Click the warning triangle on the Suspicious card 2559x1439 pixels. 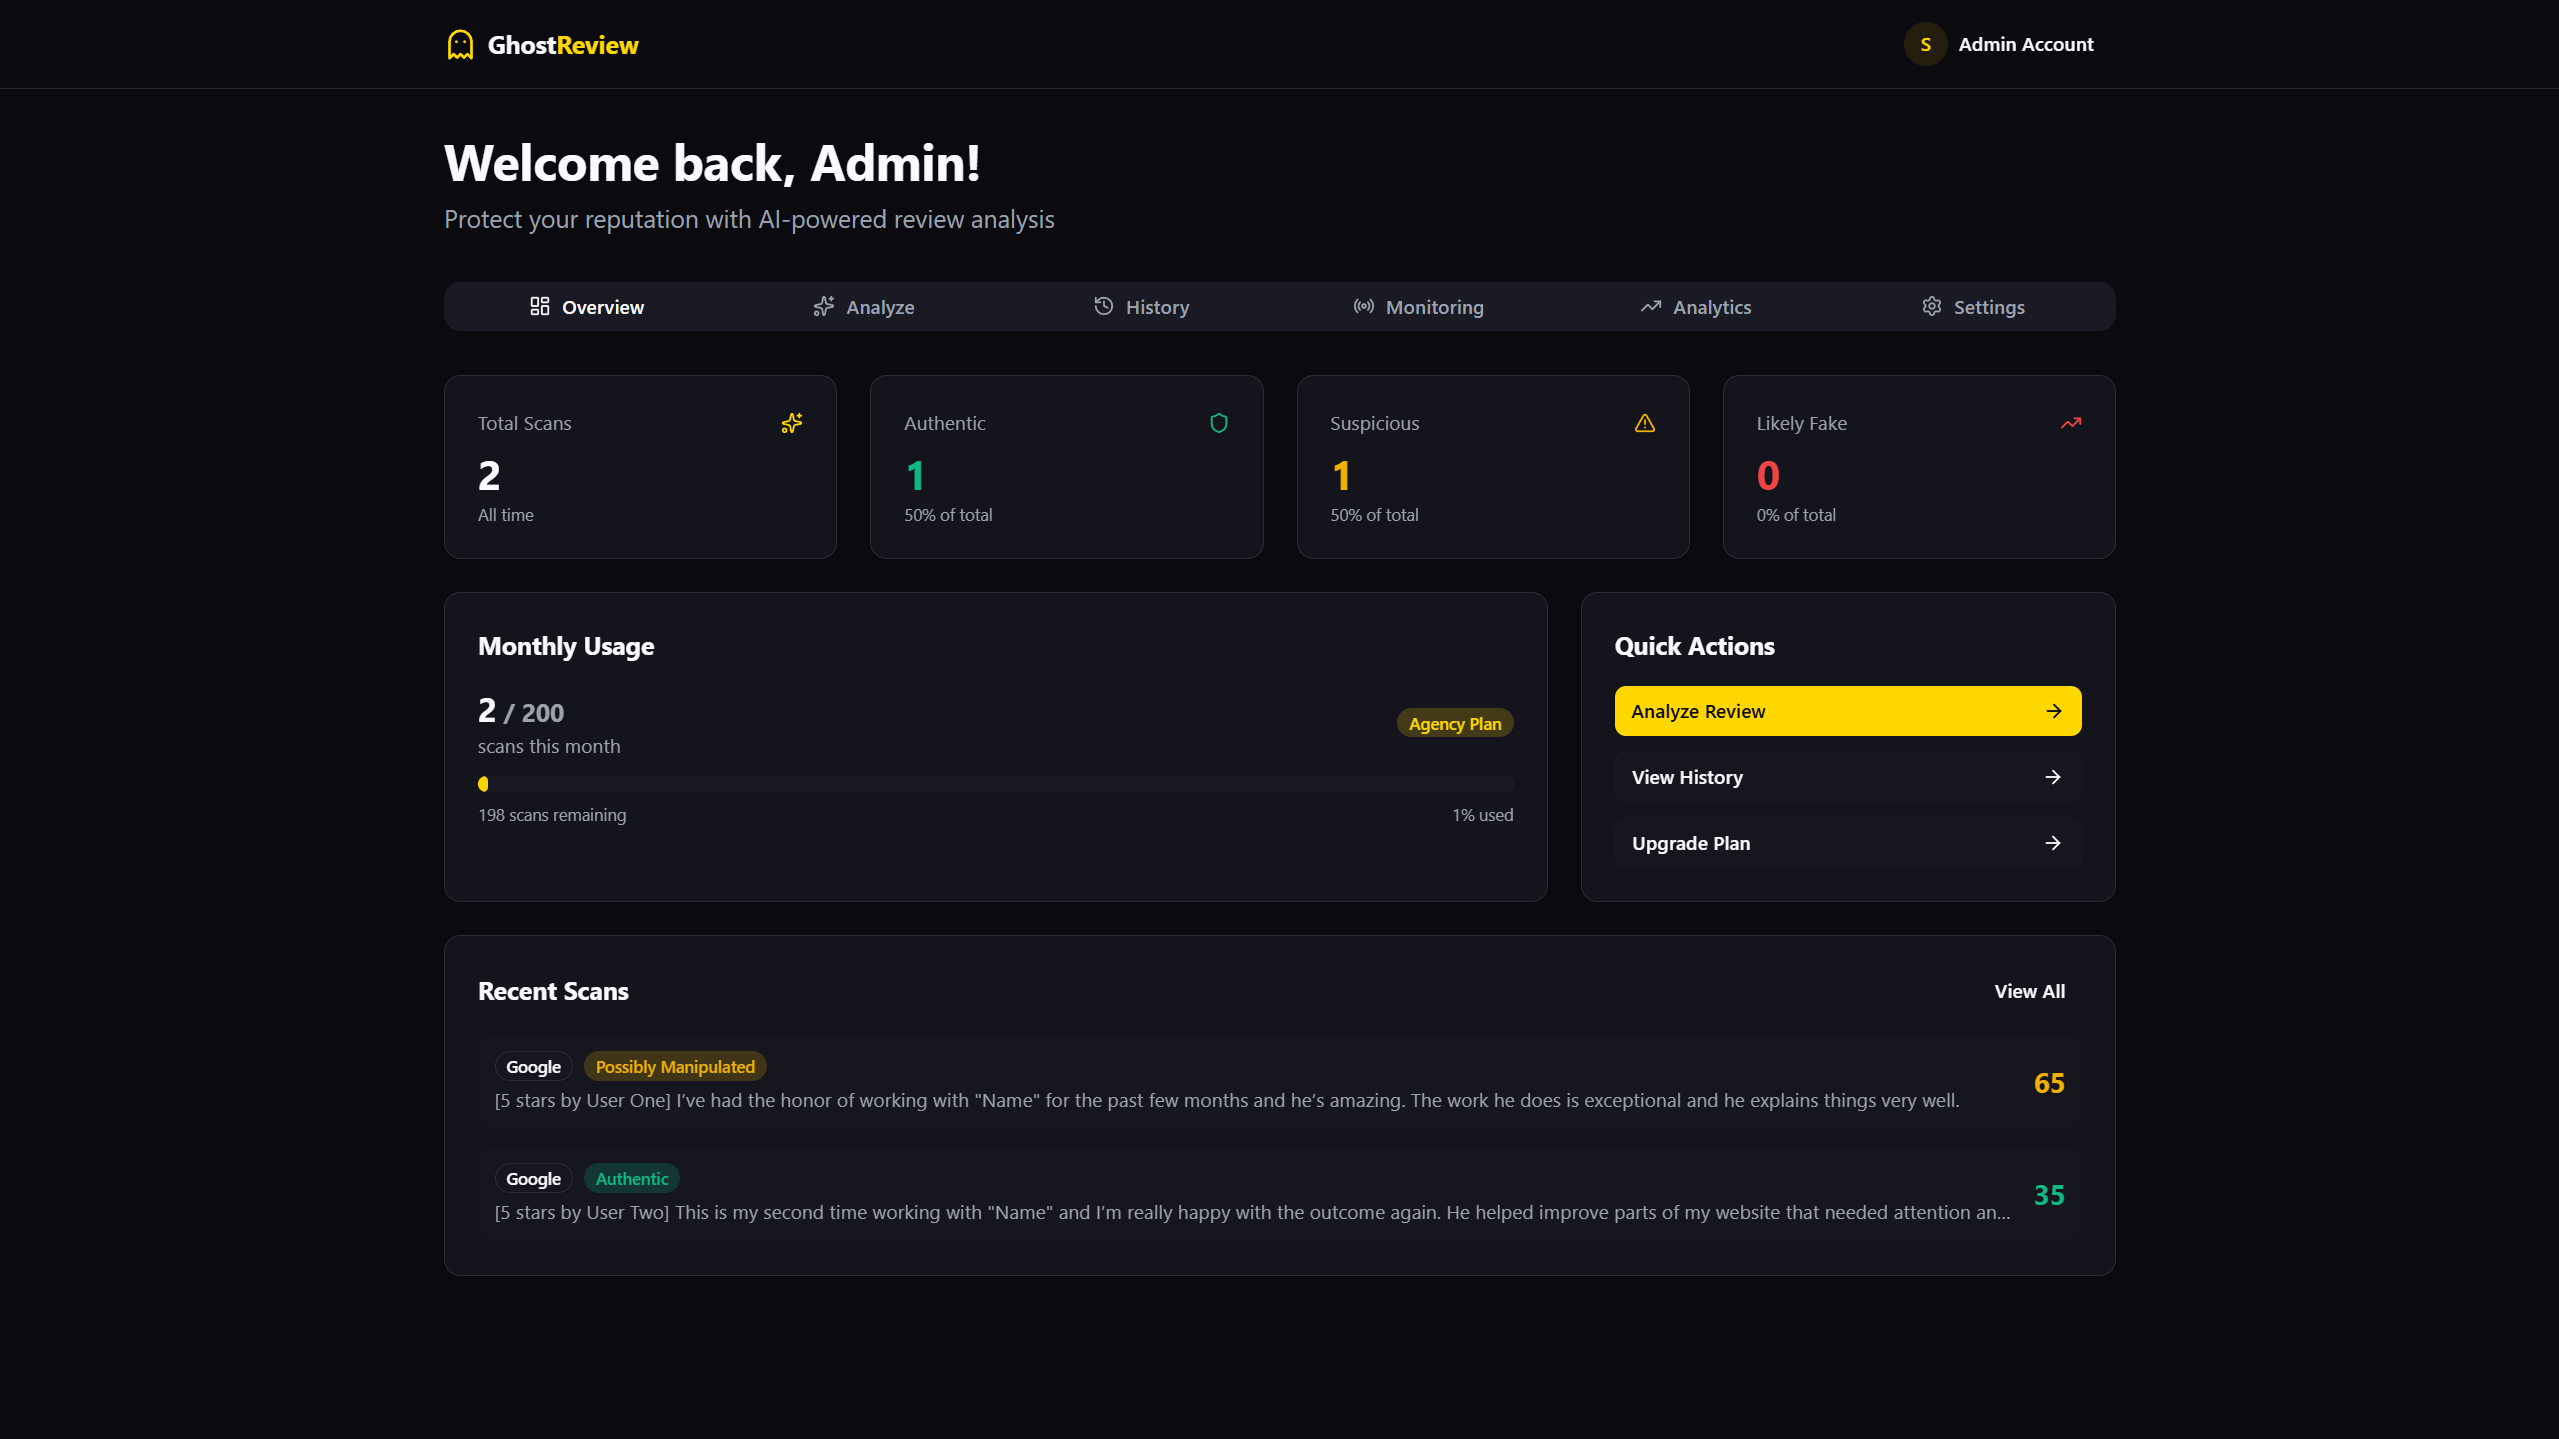1645,423
